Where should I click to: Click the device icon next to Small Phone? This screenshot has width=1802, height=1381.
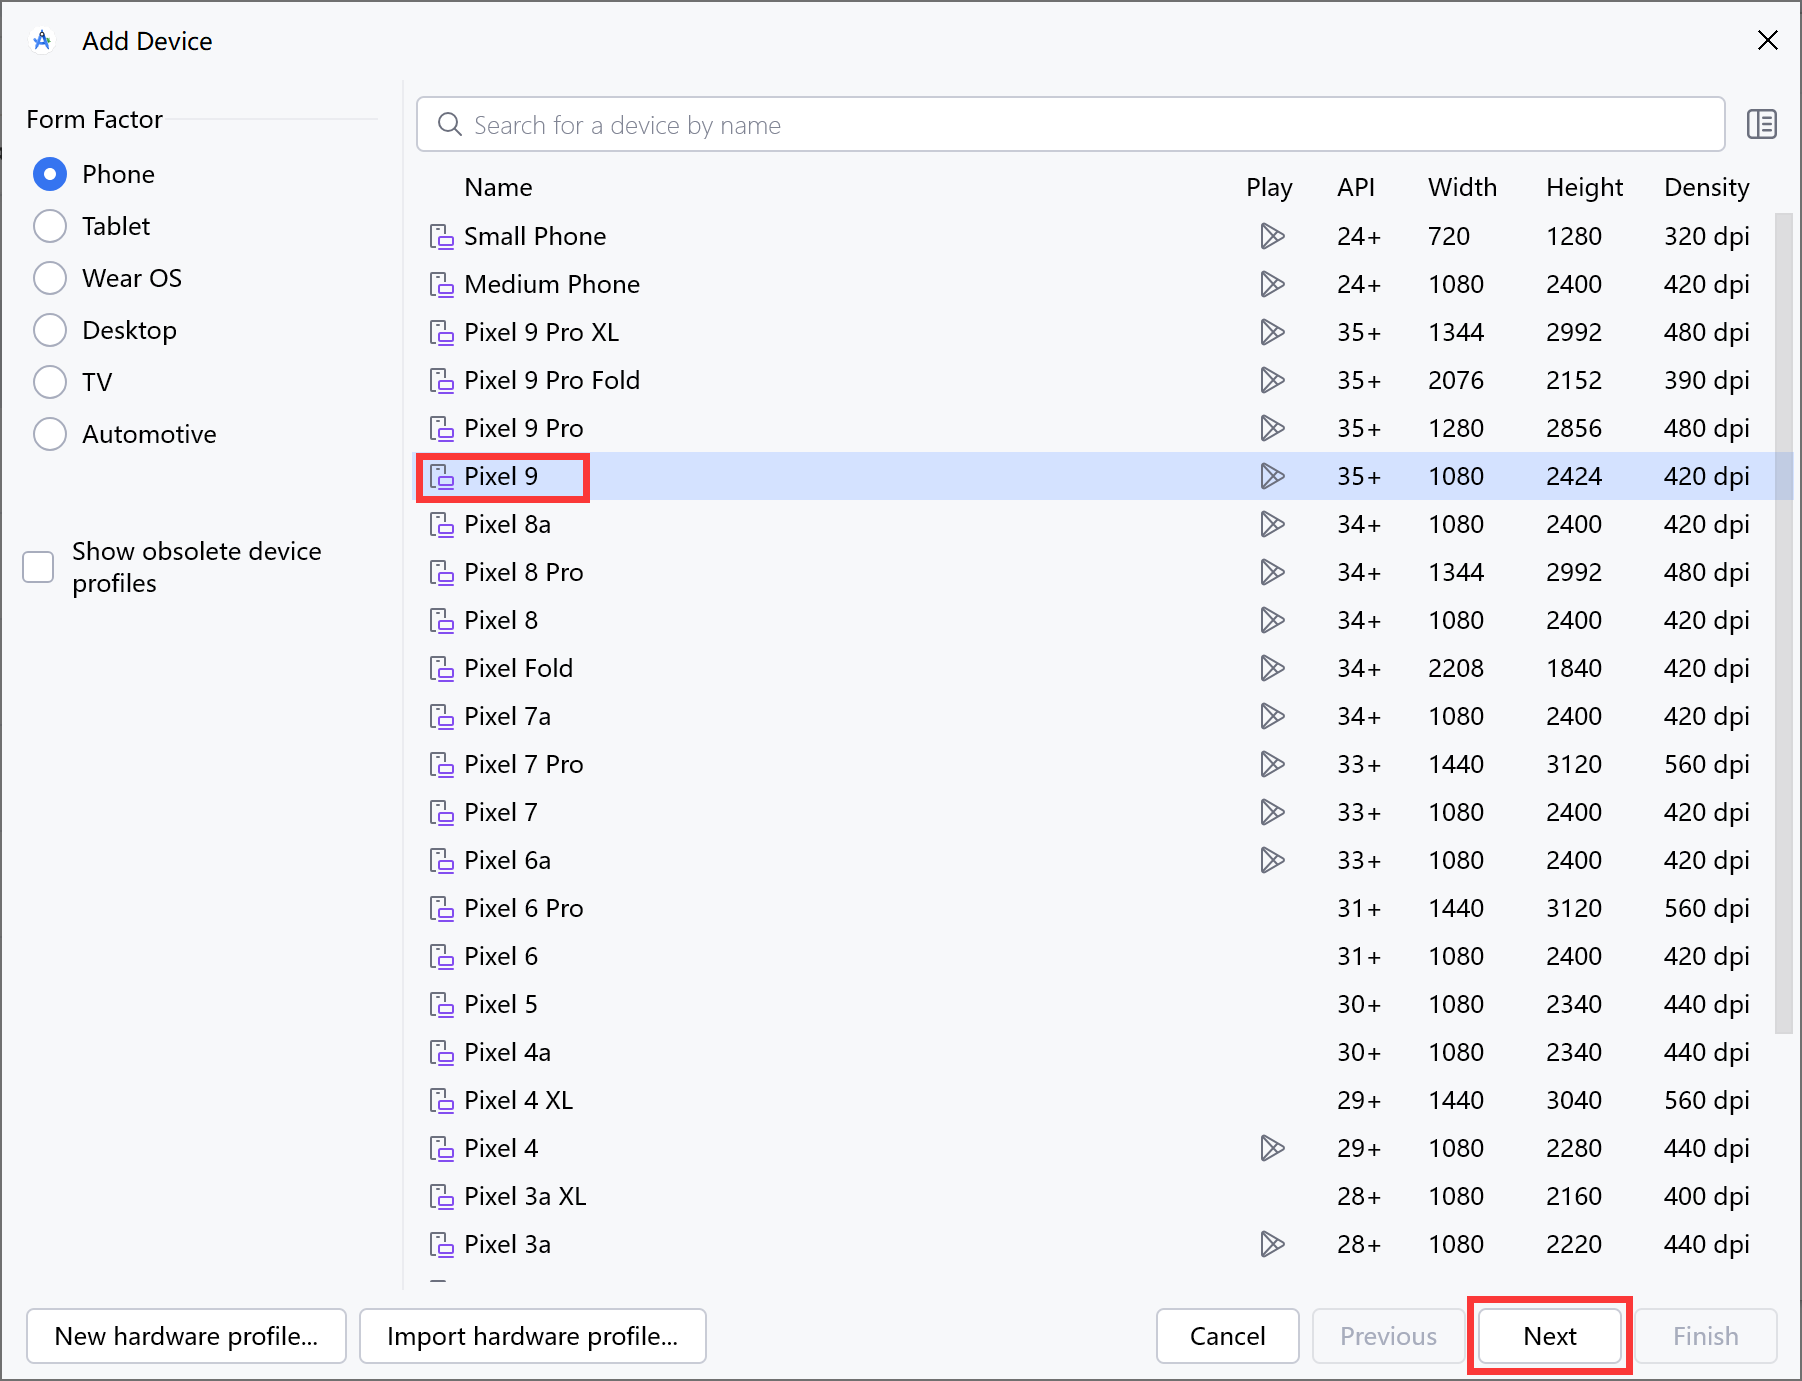441,237
